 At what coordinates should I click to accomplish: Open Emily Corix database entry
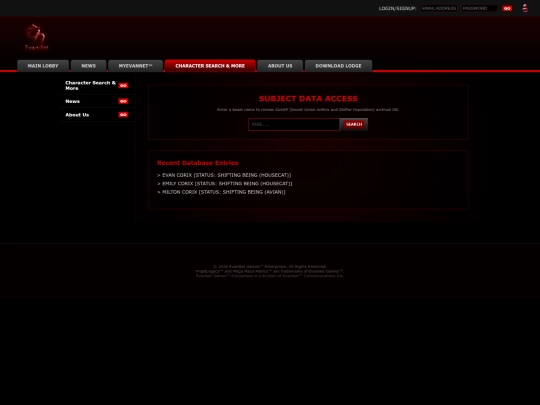(x=225, y=184)
